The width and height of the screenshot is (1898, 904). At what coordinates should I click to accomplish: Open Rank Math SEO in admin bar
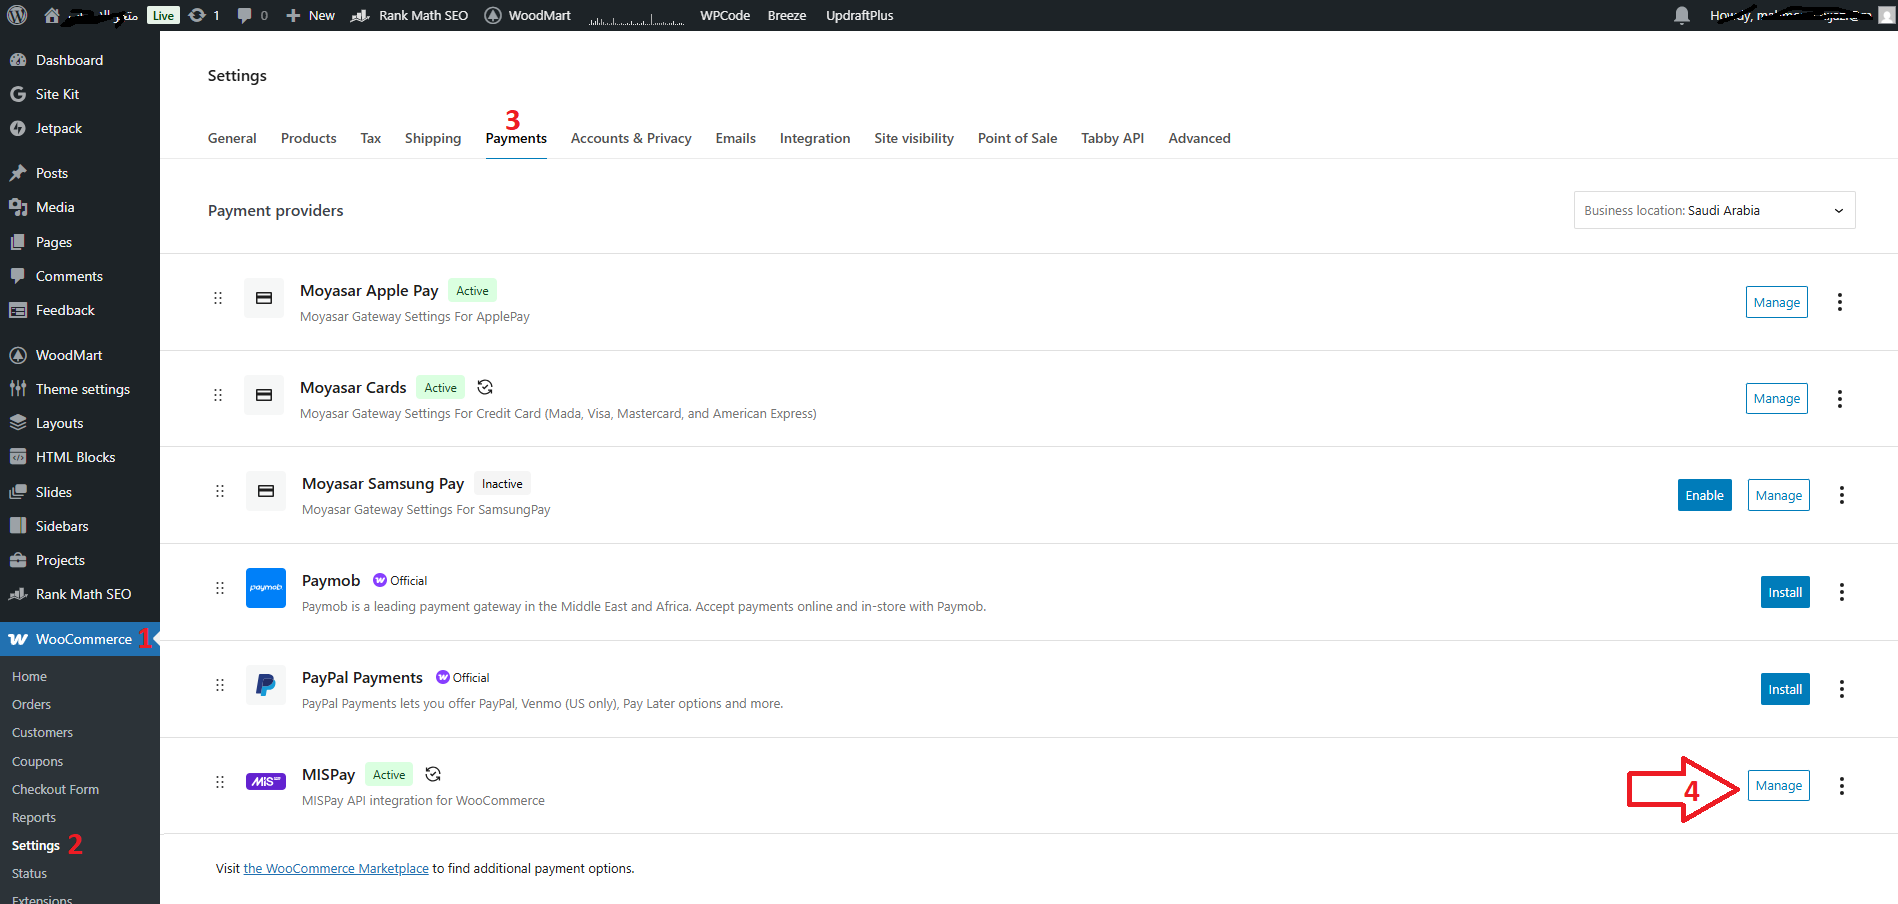point(410,15)
